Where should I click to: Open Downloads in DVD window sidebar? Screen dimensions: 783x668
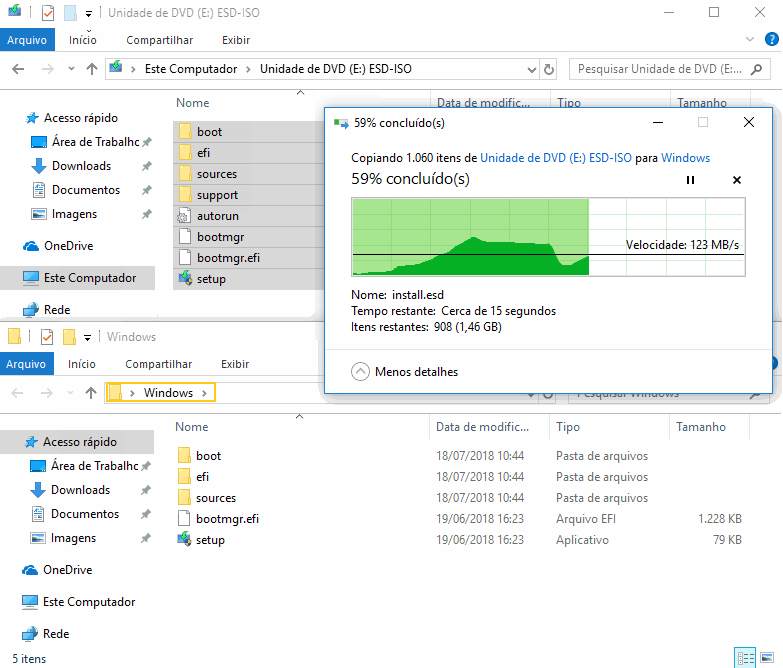[x=81, y=166]
